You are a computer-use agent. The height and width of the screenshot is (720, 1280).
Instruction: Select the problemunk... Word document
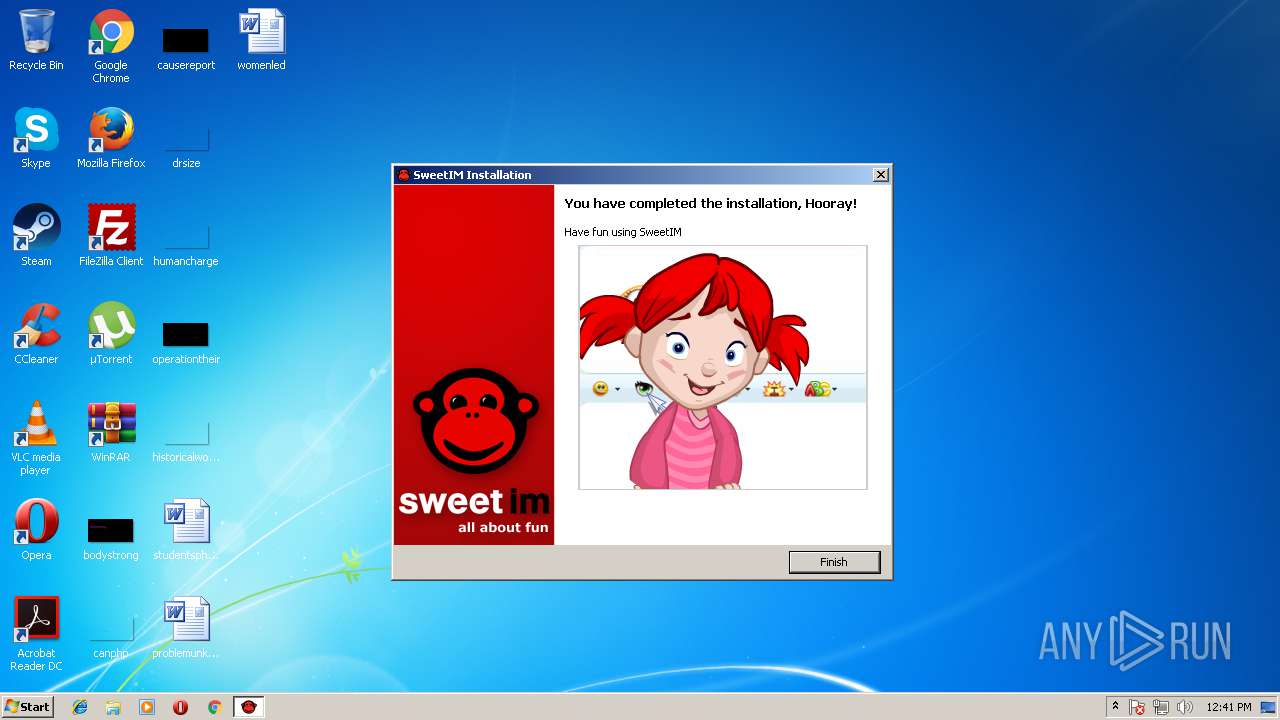(186, 628)
